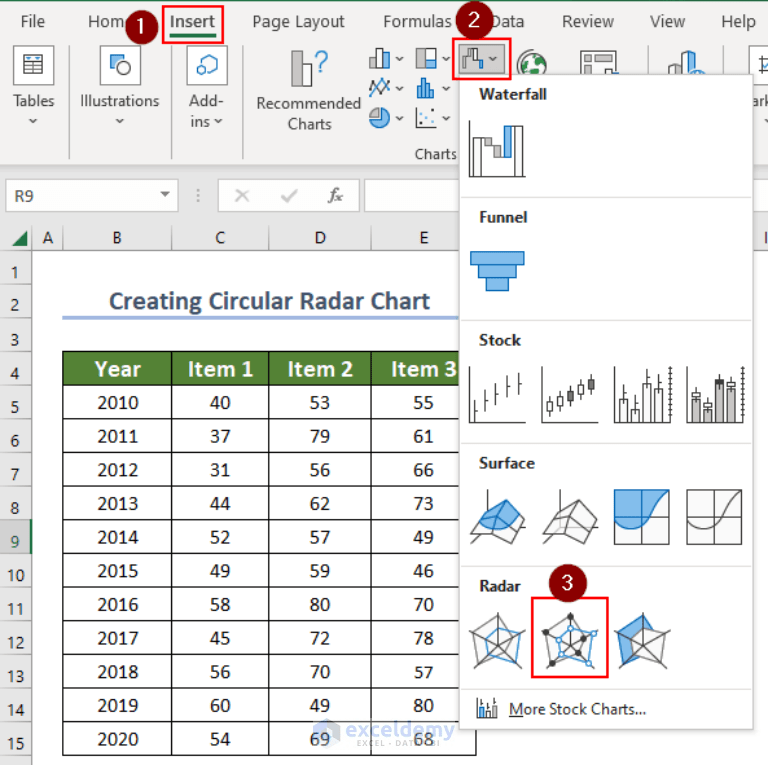Select cell with value 79

tap(320, 436)
